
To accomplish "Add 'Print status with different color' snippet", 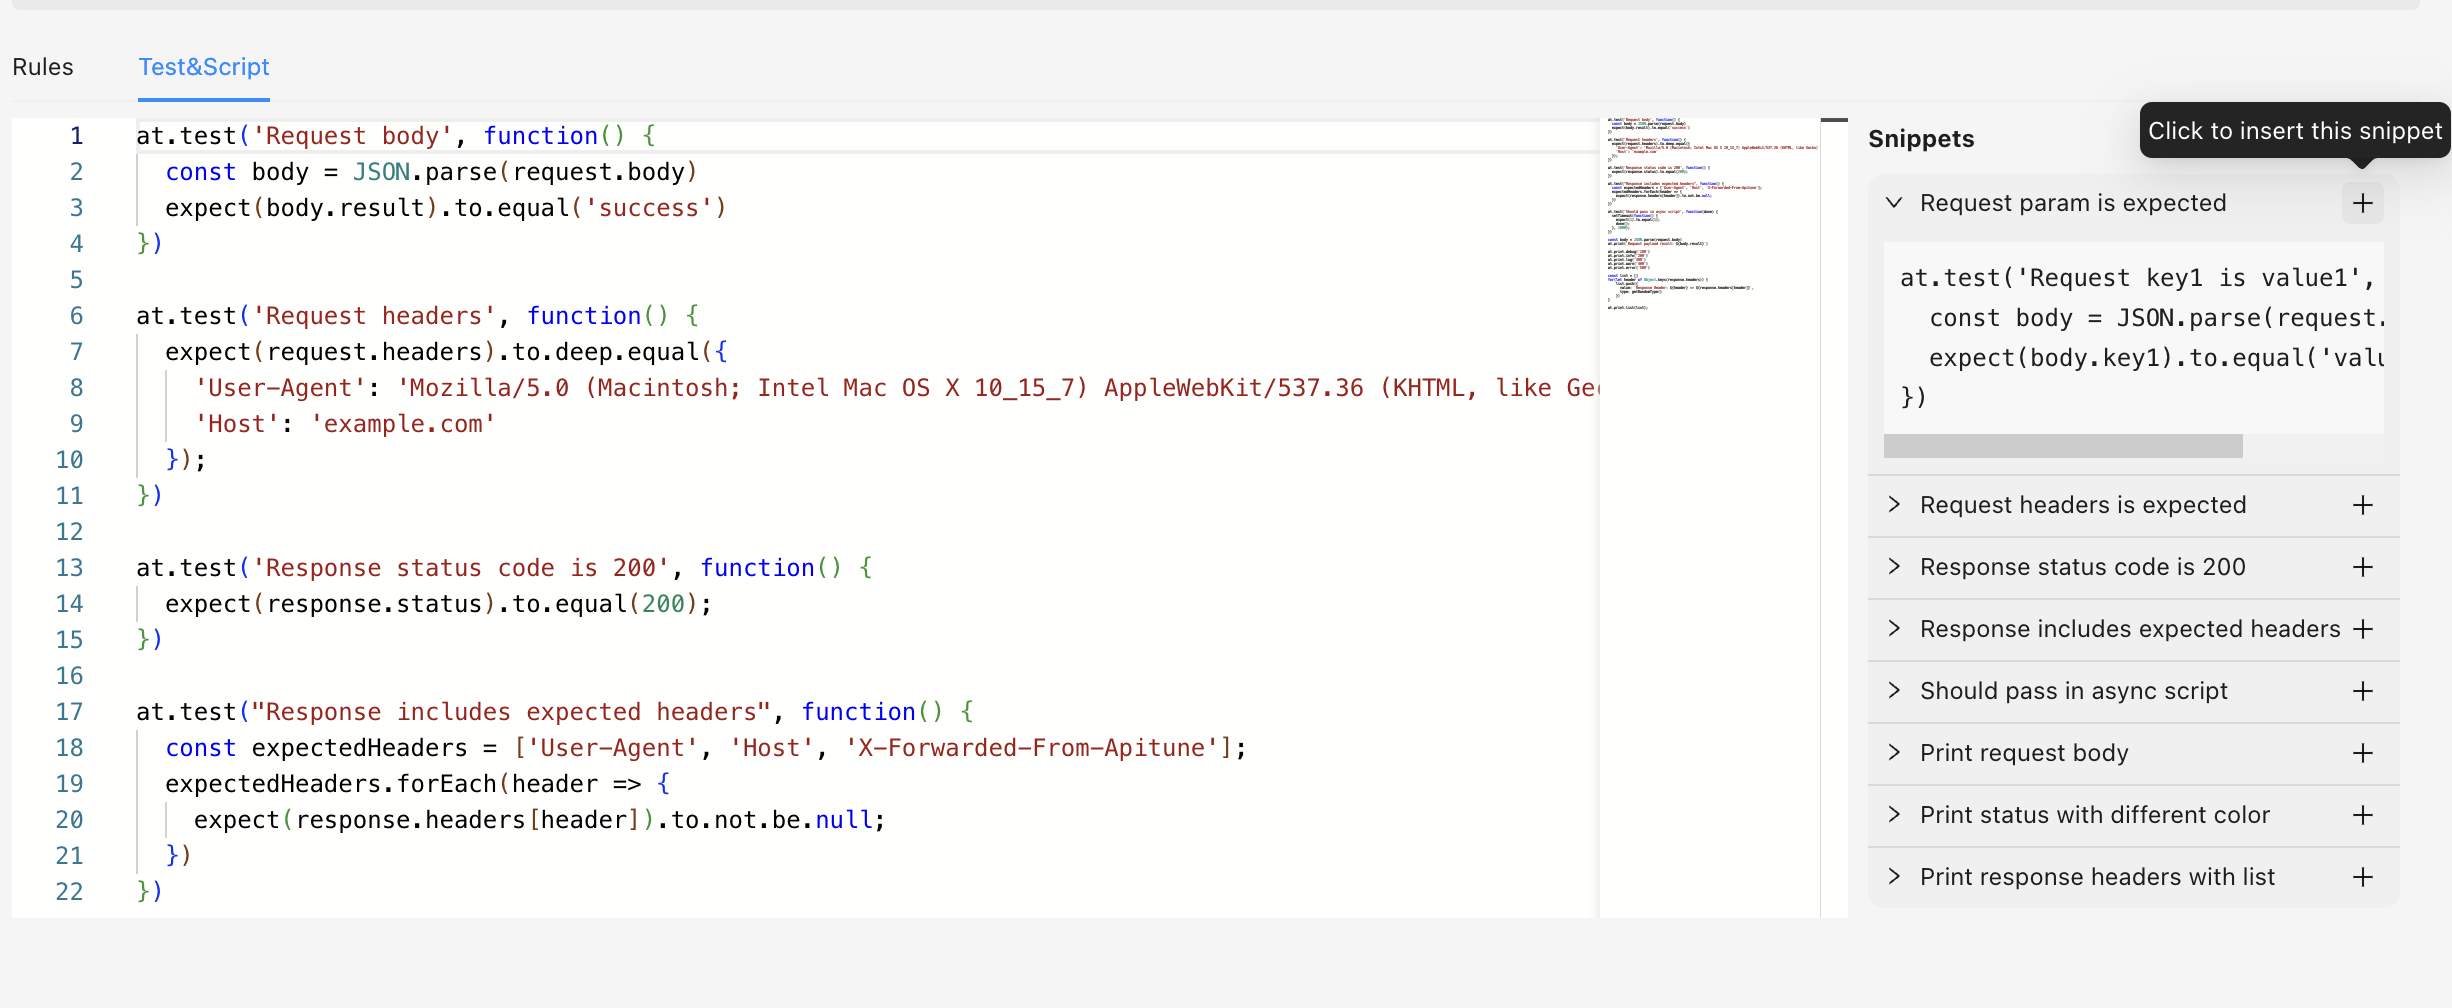I will click(2363, 815).
